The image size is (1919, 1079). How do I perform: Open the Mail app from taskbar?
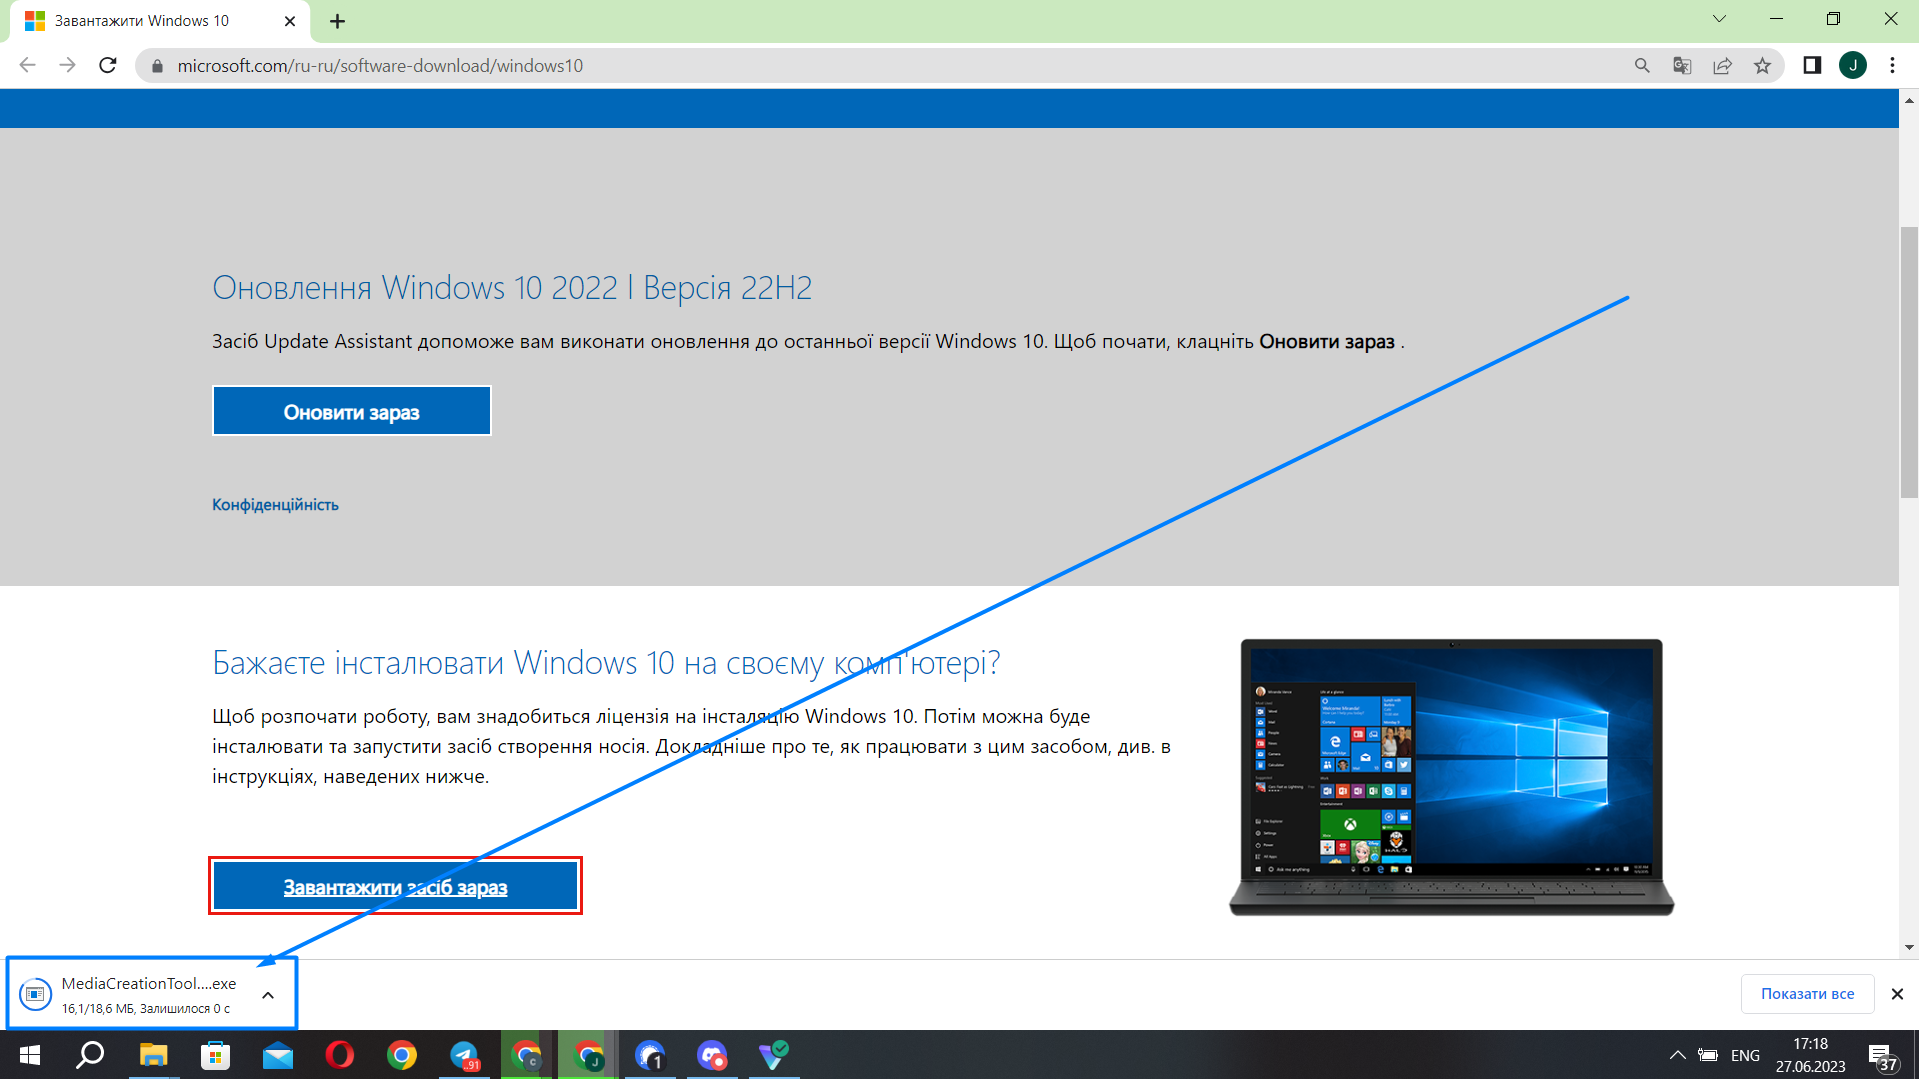pyautogui.click(x=277, y=1055)
